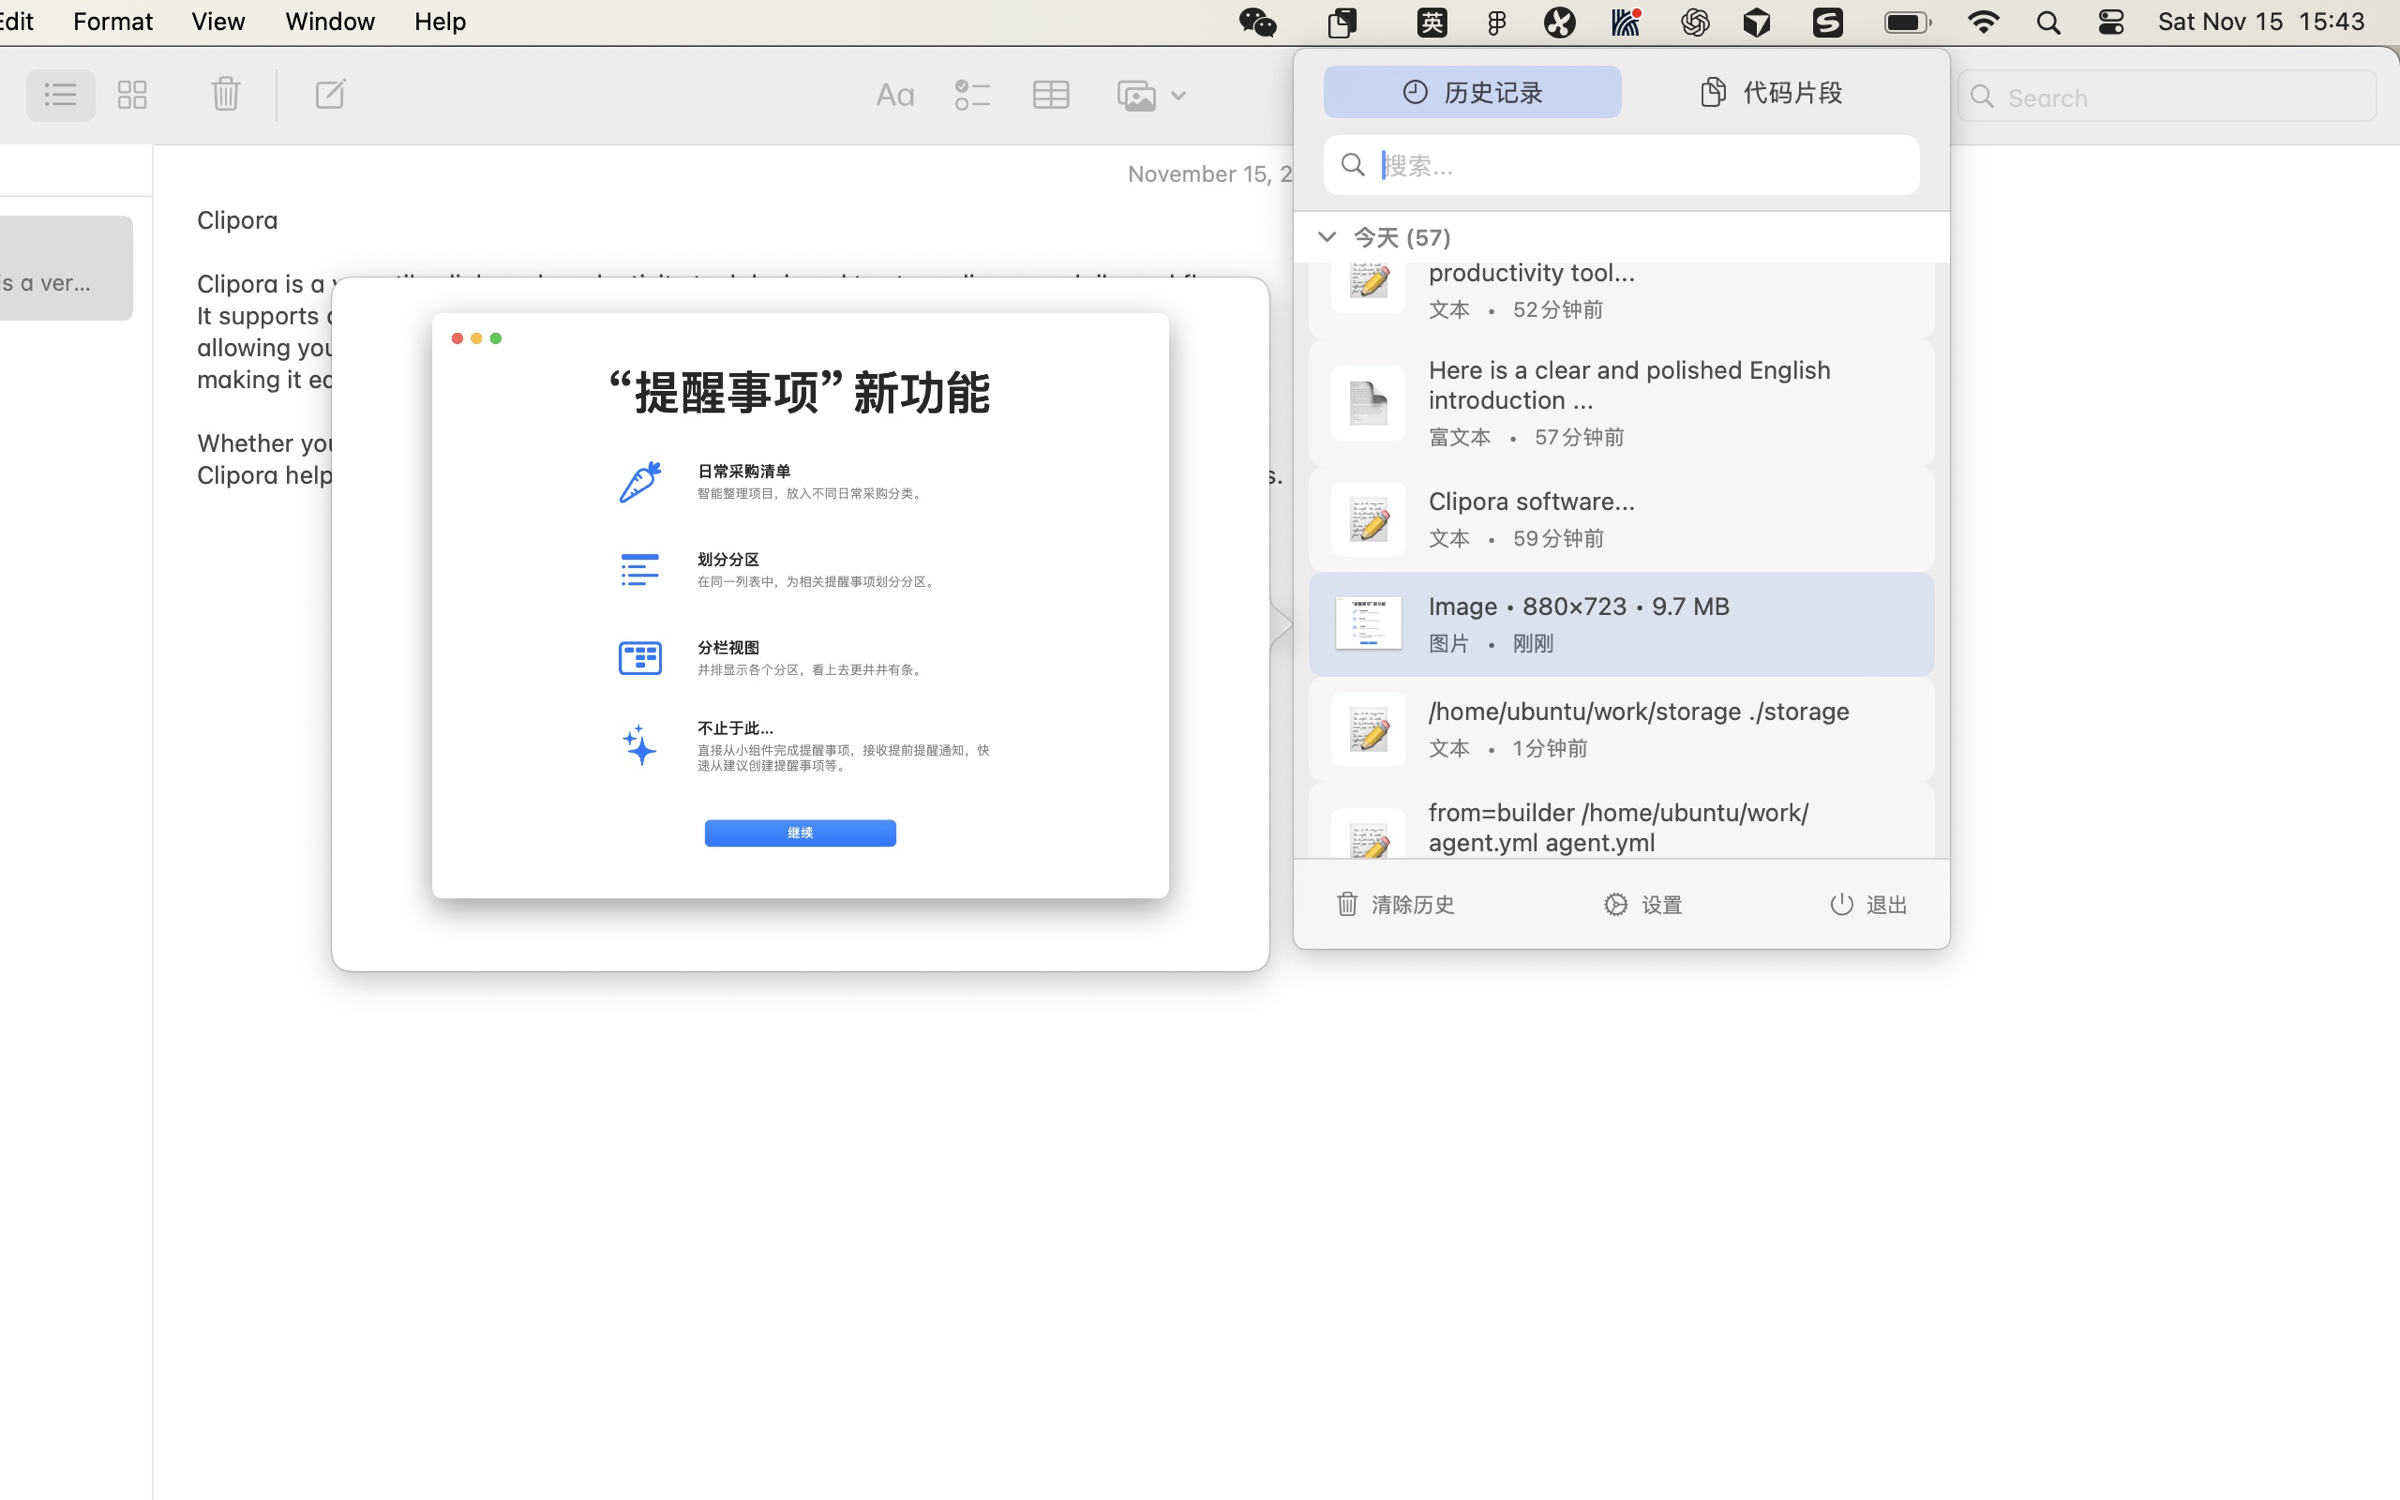The width and height of the screenshot is (2400, 1500).
Task: Add a table via table icon
Action: [x=1051, y=96]
